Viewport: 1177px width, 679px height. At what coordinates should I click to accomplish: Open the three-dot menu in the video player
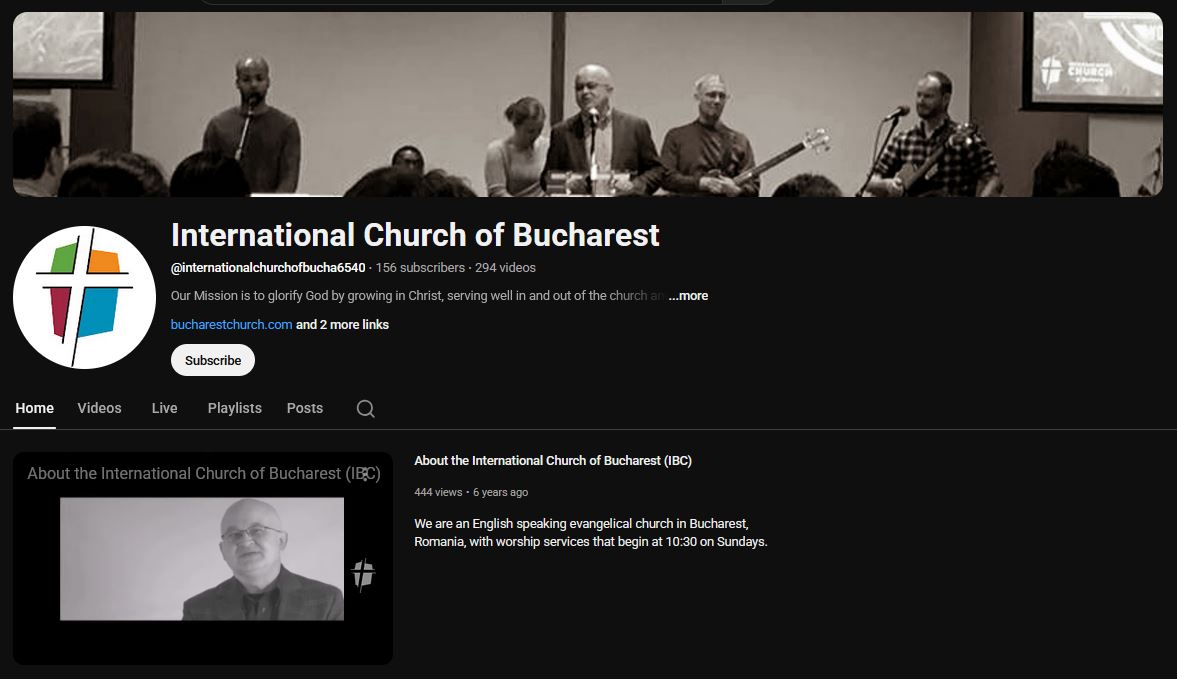click(x=366, y=474)
